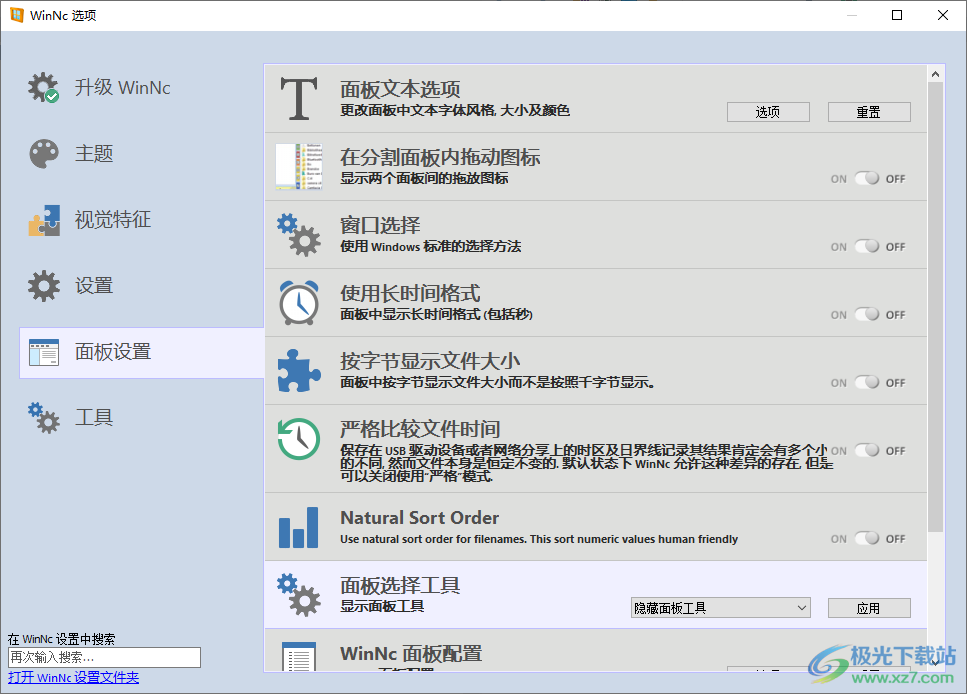967x694 pixels.
Task: Click the 重置 button for panel text
Action: 869,112
